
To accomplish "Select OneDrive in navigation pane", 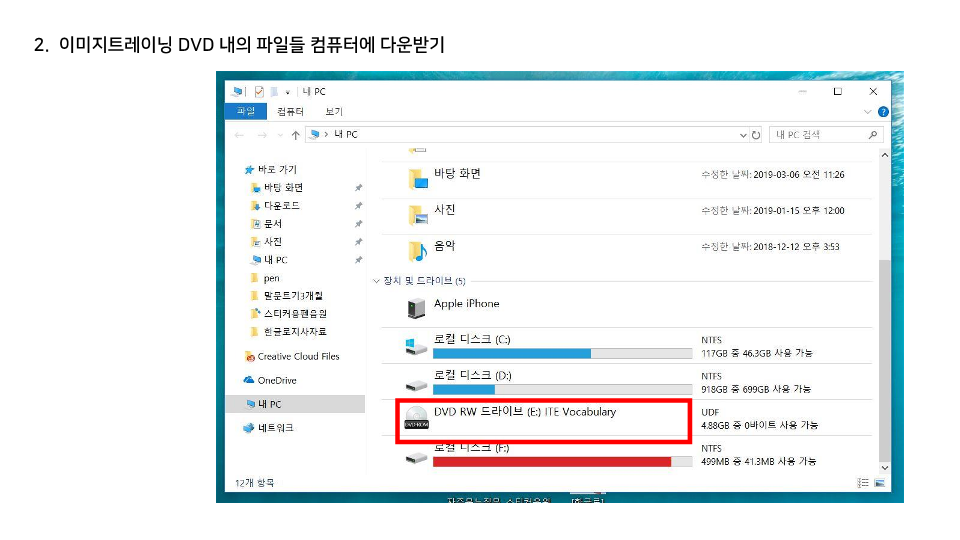I will [x=277, y=380].
